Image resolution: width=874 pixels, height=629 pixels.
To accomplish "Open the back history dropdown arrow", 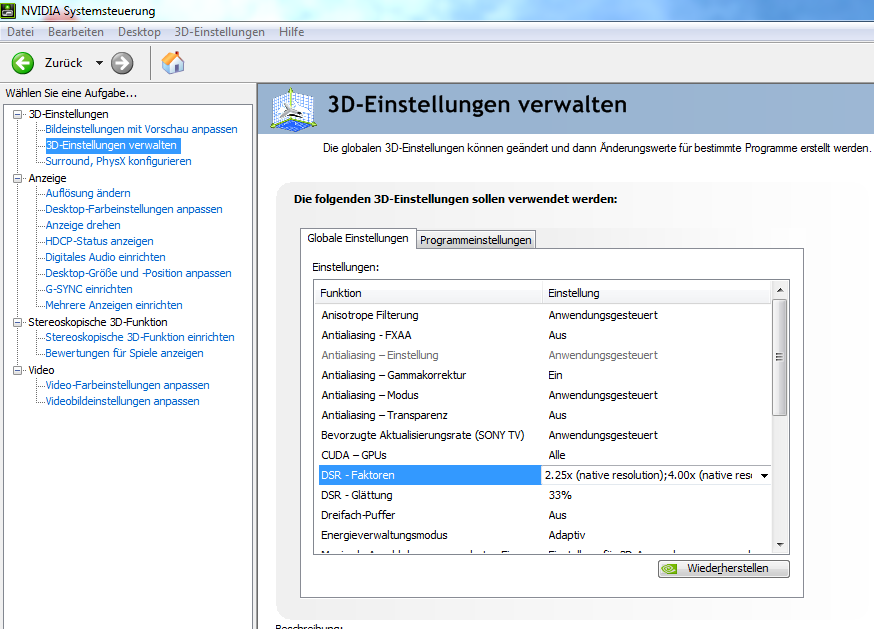I will [99, 63].
